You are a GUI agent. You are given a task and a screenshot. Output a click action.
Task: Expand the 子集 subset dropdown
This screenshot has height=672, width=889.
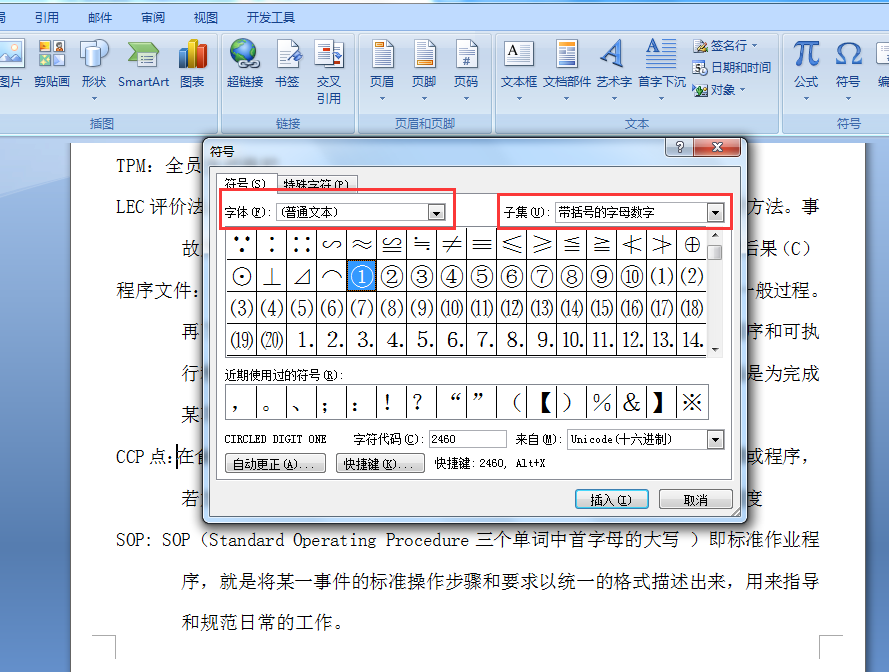pos(716,213)
